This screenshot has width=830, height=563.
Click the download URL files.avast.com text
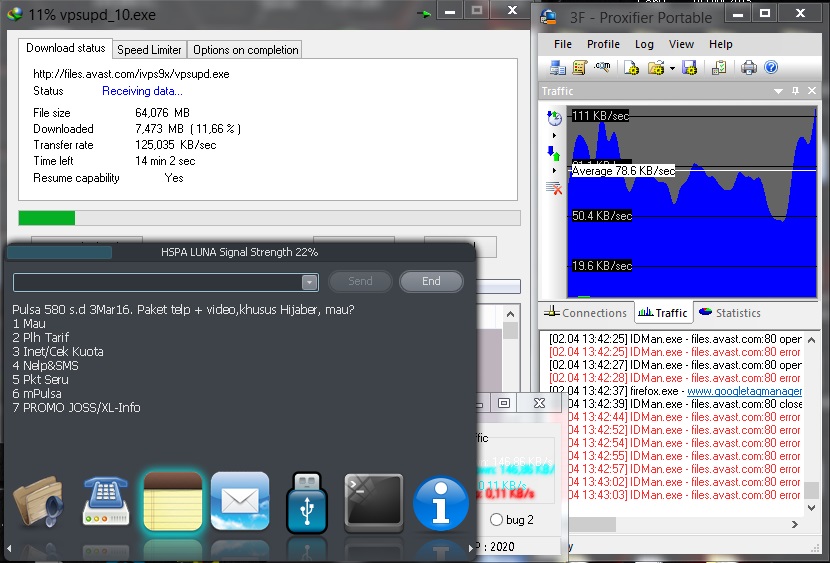131,74
